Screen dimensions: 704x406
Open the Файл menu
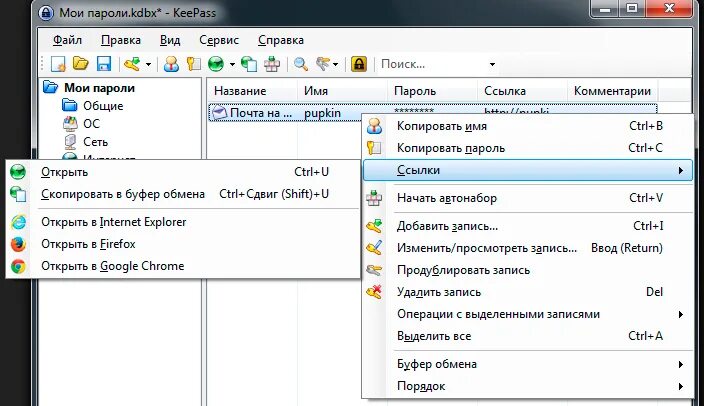(67, 40)
